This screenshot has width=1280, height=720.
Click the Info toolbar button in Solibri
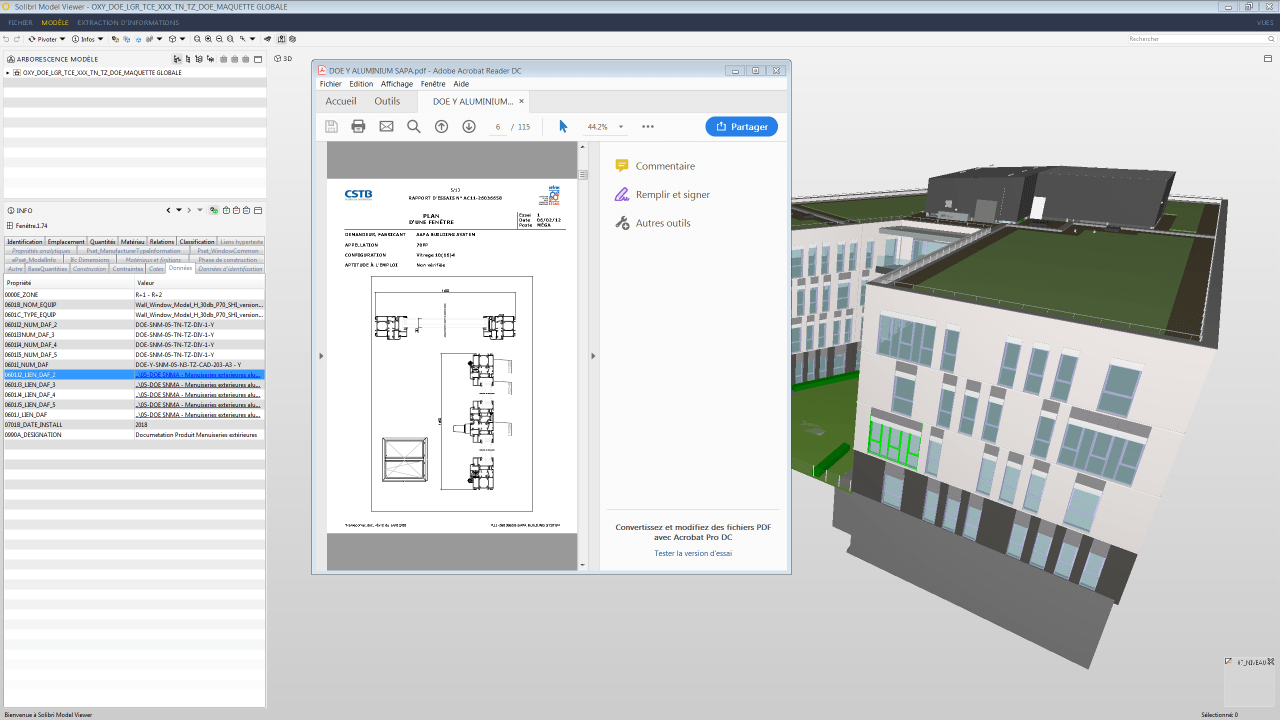(85, 39)
